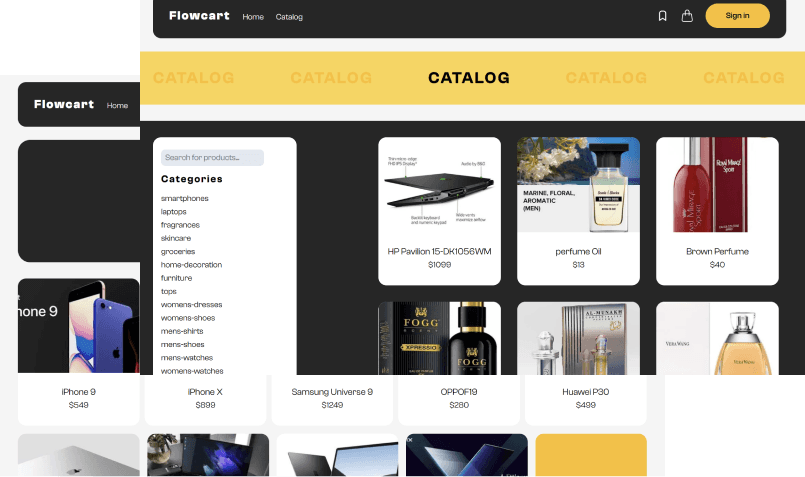Click the OPPOF19 product name
Viewport: 805px width, 477px height.
point(459,392)
